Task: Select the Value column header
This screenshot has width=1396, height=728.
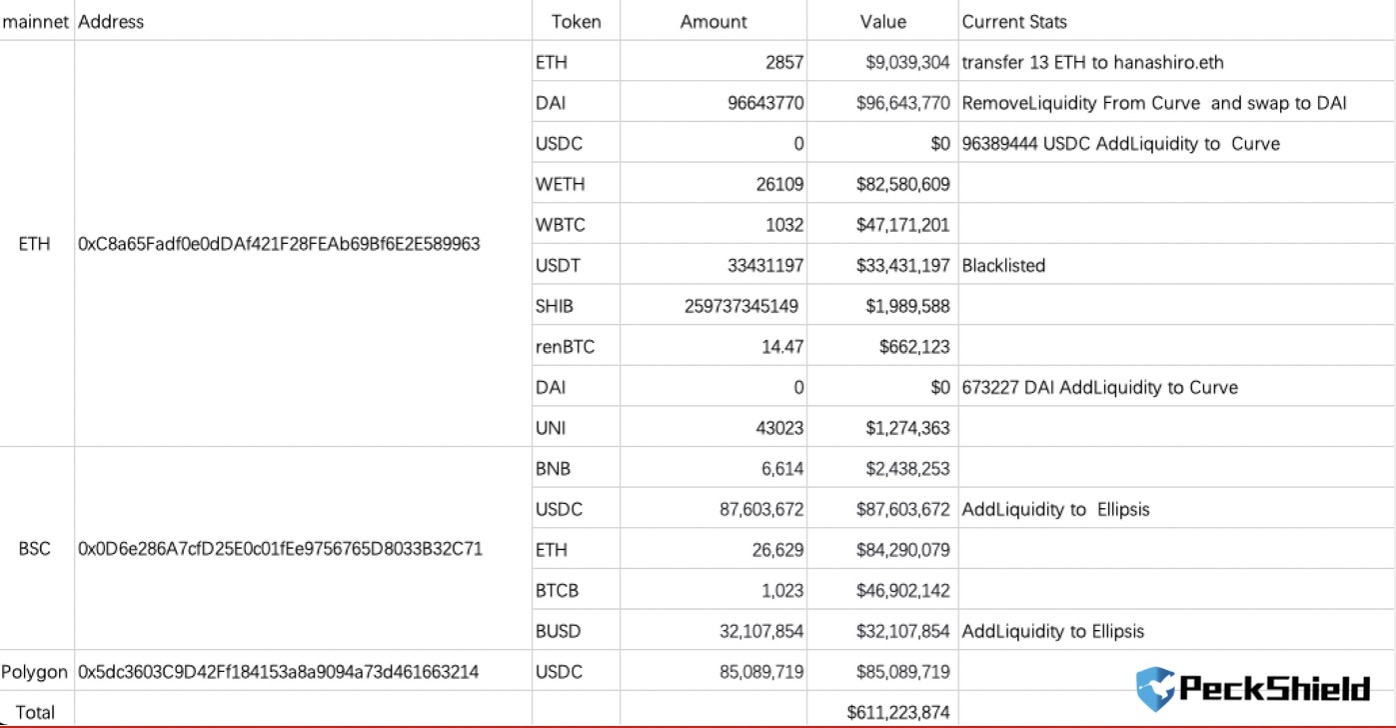Action: click(883, 21)
